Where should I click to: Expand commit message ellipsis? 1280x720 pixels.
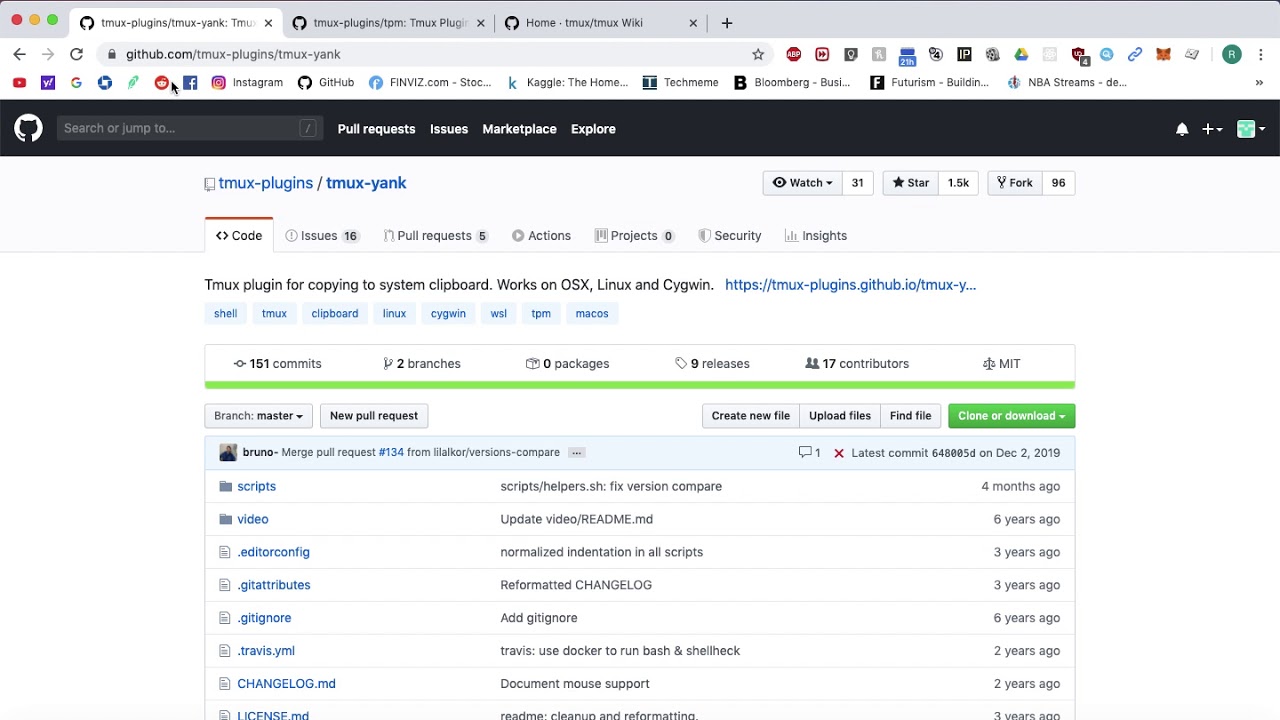pyautogui.click(x=576, y=453)
